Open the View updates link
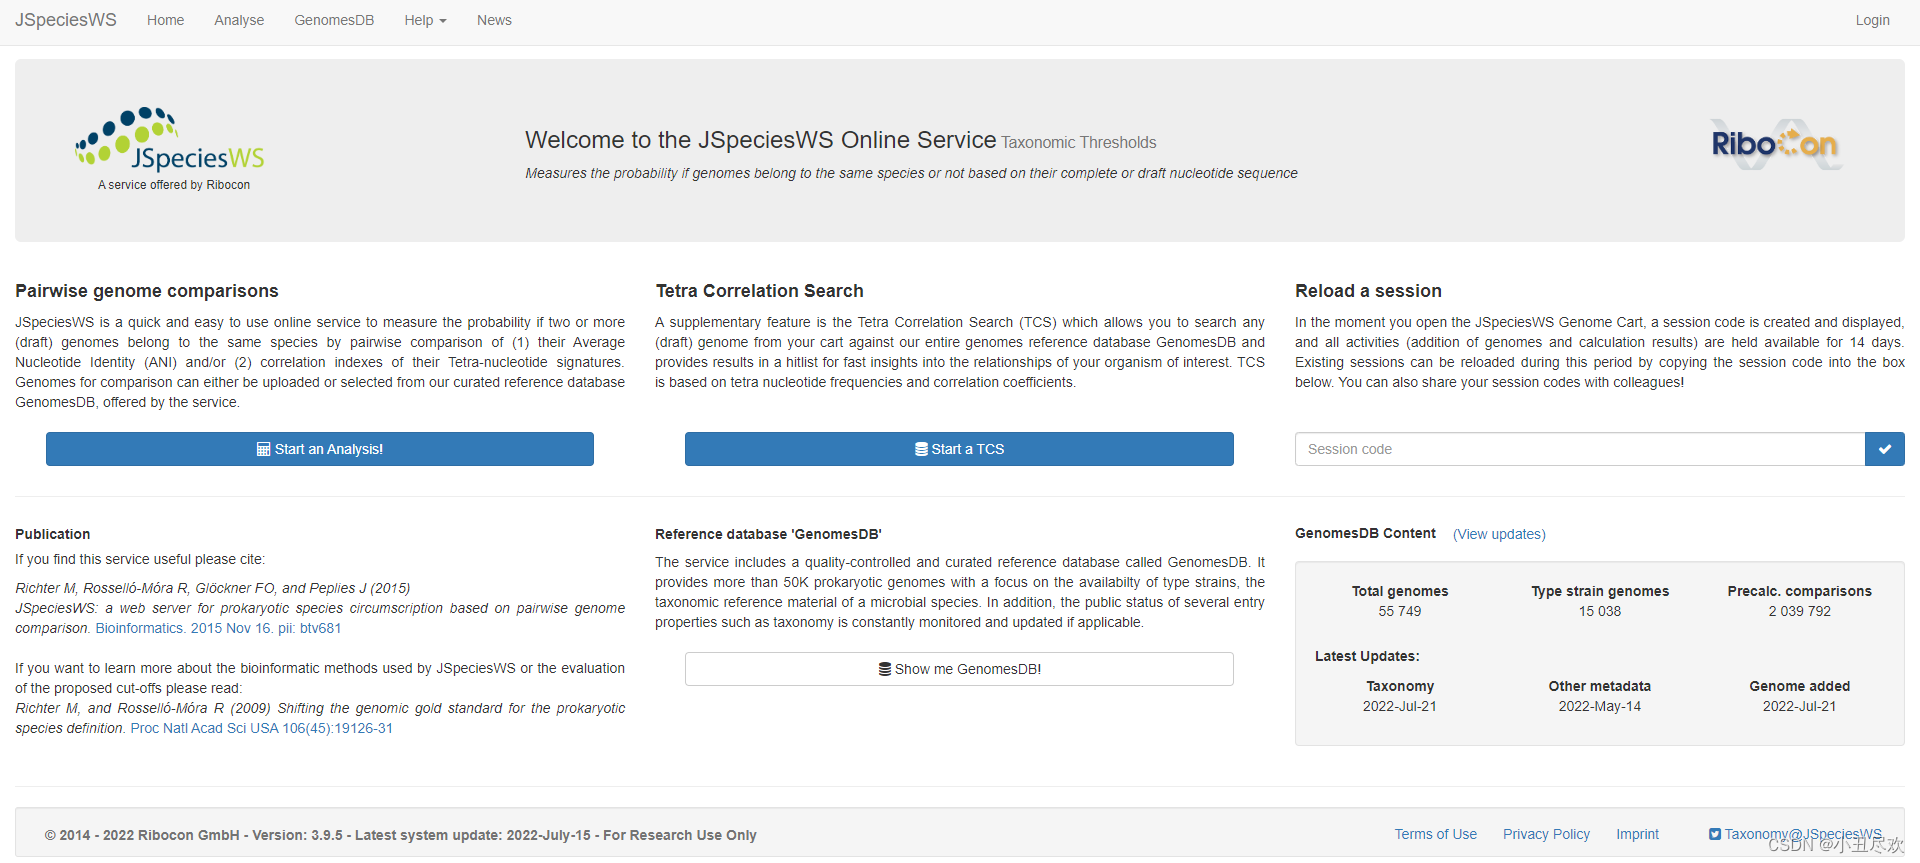Image resolution: width=1920 pixels, height=863 pixels. (1499, 534)
